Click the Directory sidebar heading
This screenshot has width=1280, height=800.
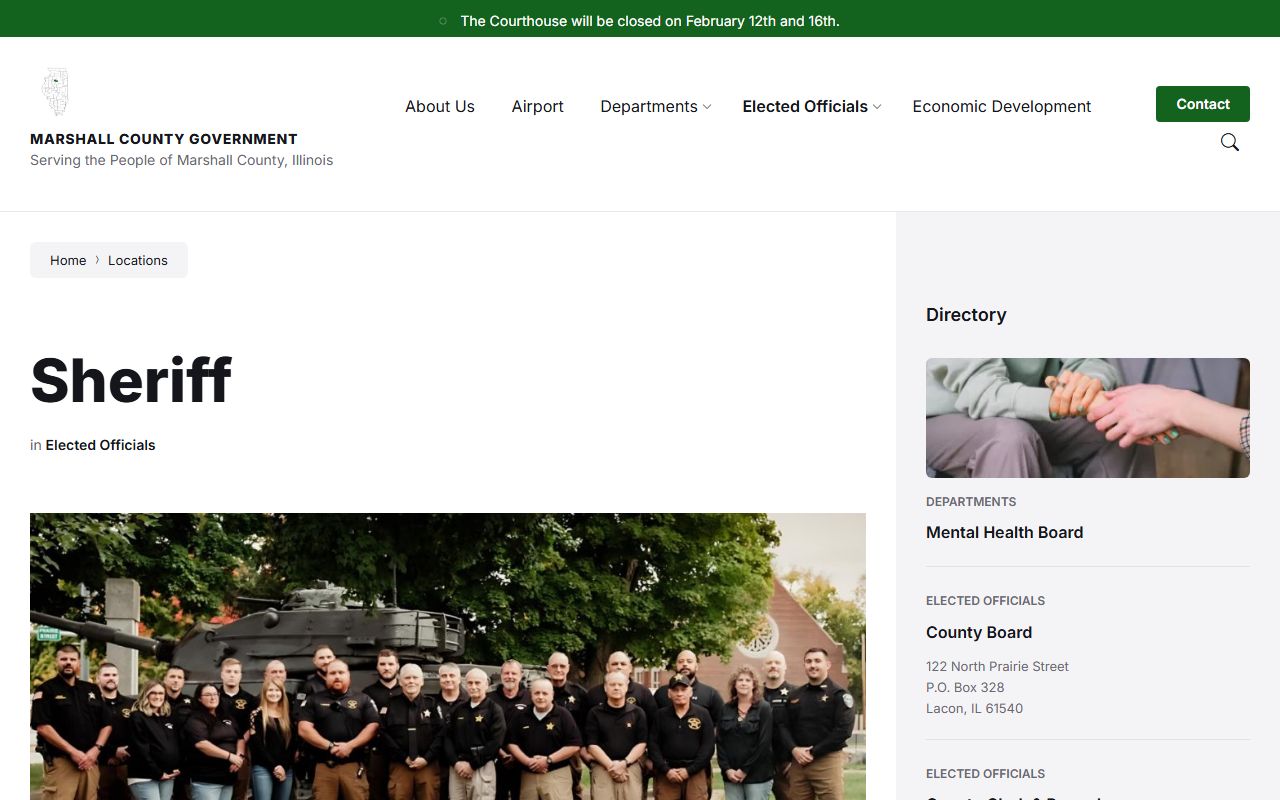966,314
